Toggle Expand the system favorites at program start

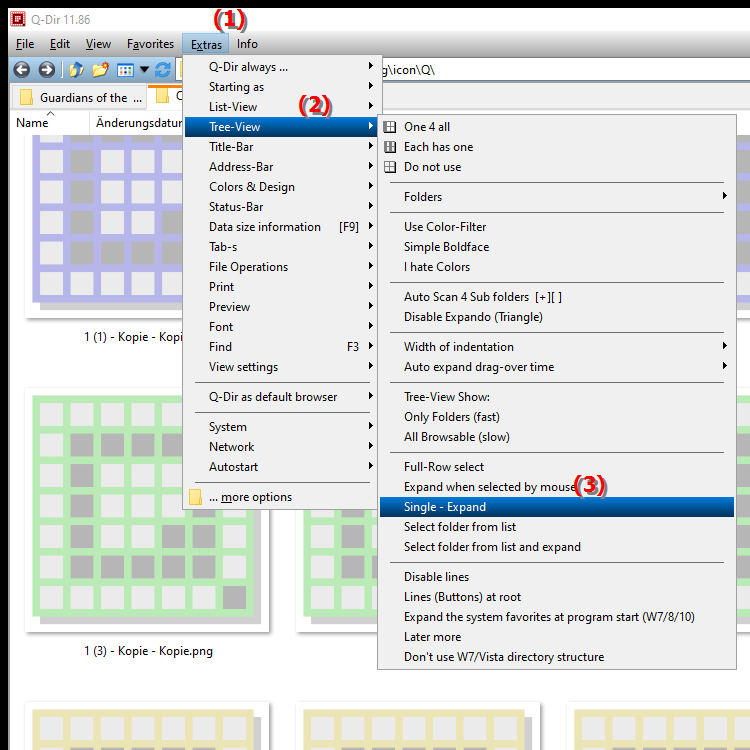pos(557,617)
